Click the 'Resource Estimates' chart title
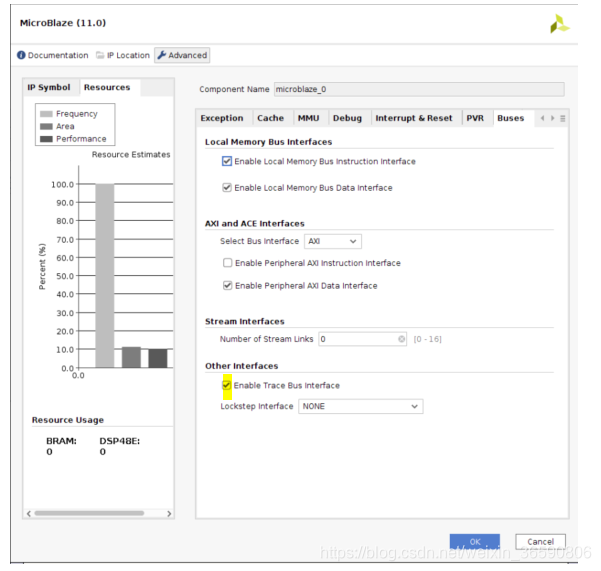Viewport: 601px width, 571px height. click(x=131, y=154)
